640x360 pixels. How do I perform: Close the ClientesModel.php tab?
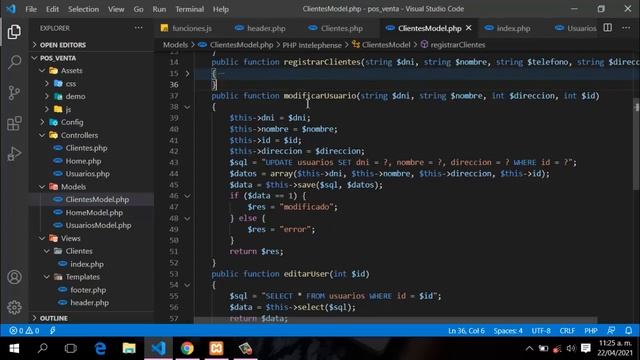pos(469,28)
